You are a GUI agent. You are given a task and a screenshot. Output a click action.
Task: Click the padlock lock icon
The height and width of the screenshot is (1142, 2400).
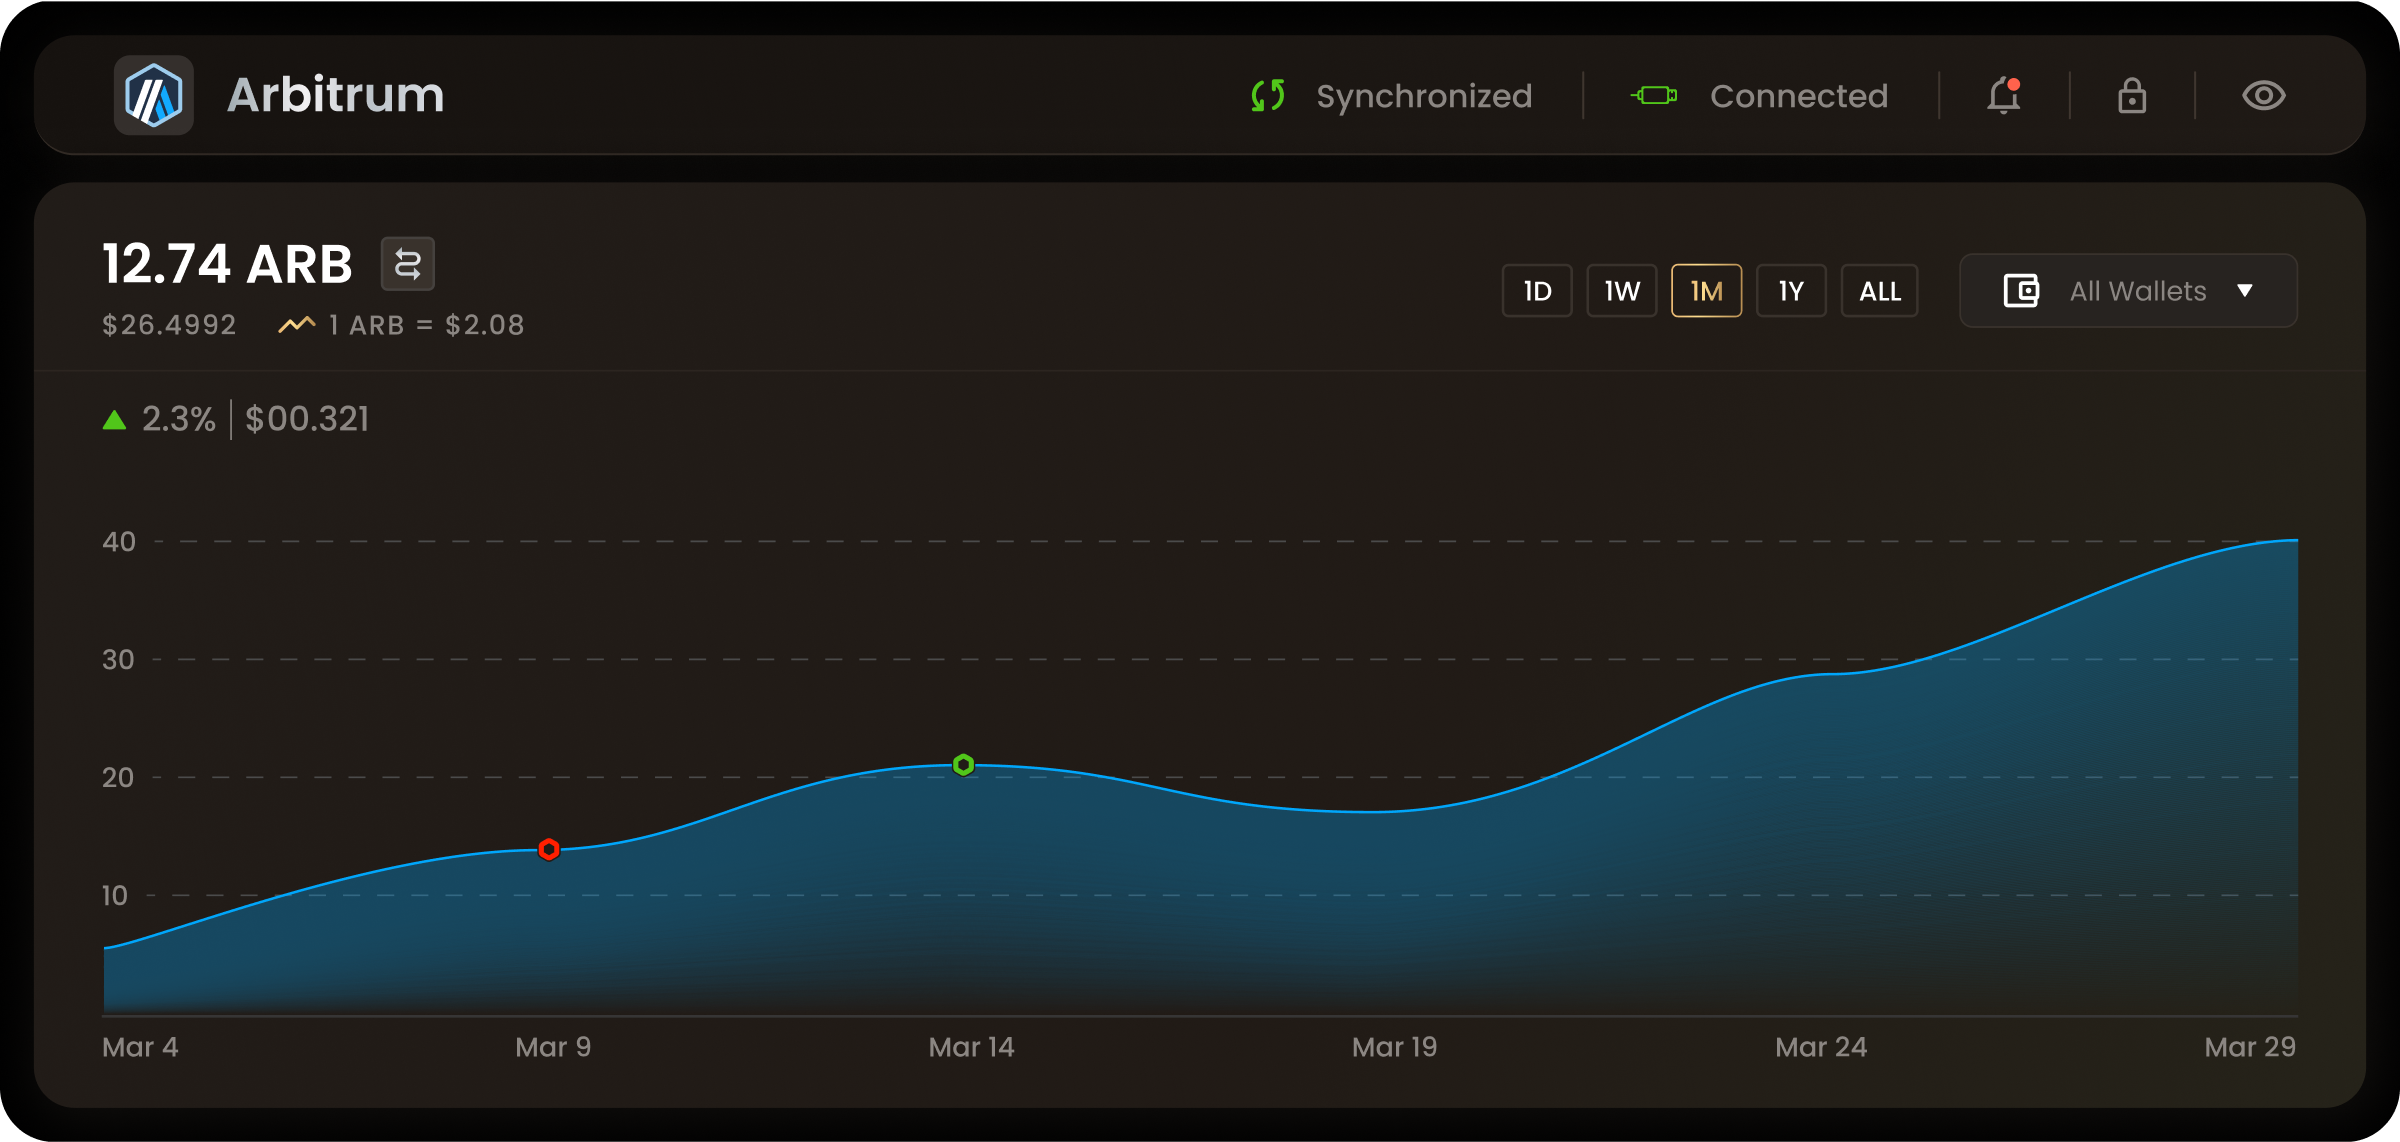2132,96
